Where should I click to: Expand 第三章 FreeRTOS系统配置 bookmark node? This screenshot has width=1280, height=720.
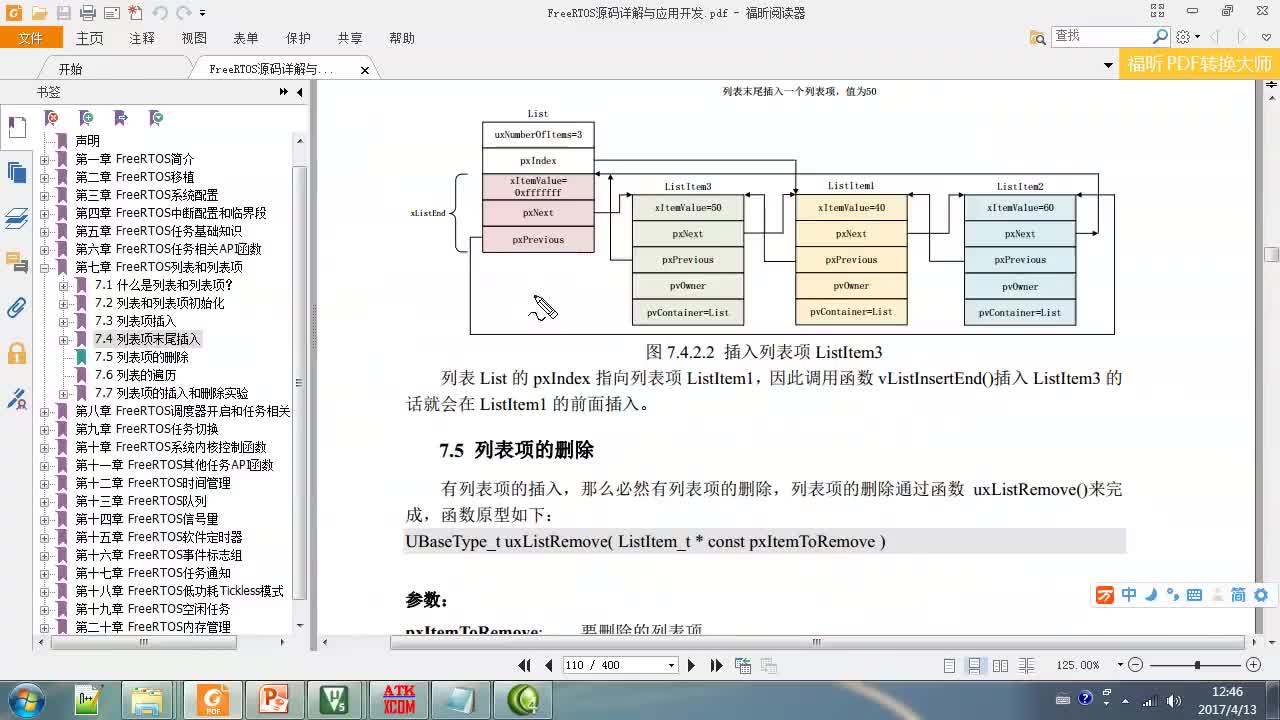click(44, 195)
